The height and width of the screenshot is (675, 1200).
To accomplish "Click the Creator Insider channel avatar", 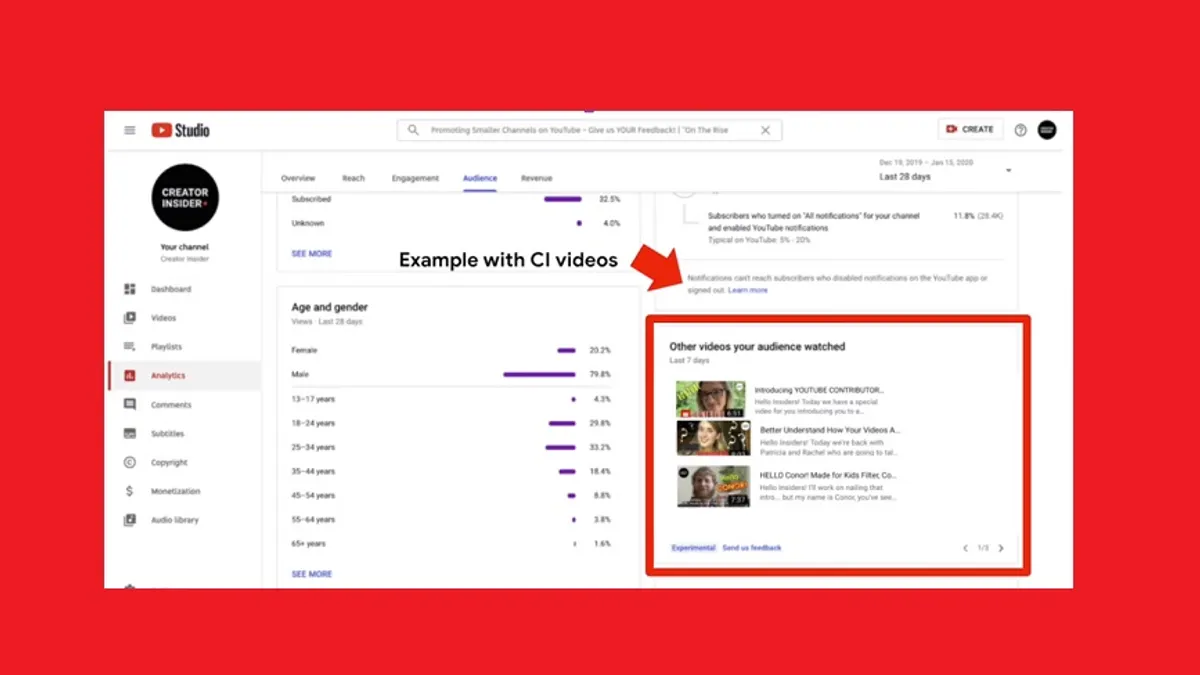I will click(x=185, y=198).
